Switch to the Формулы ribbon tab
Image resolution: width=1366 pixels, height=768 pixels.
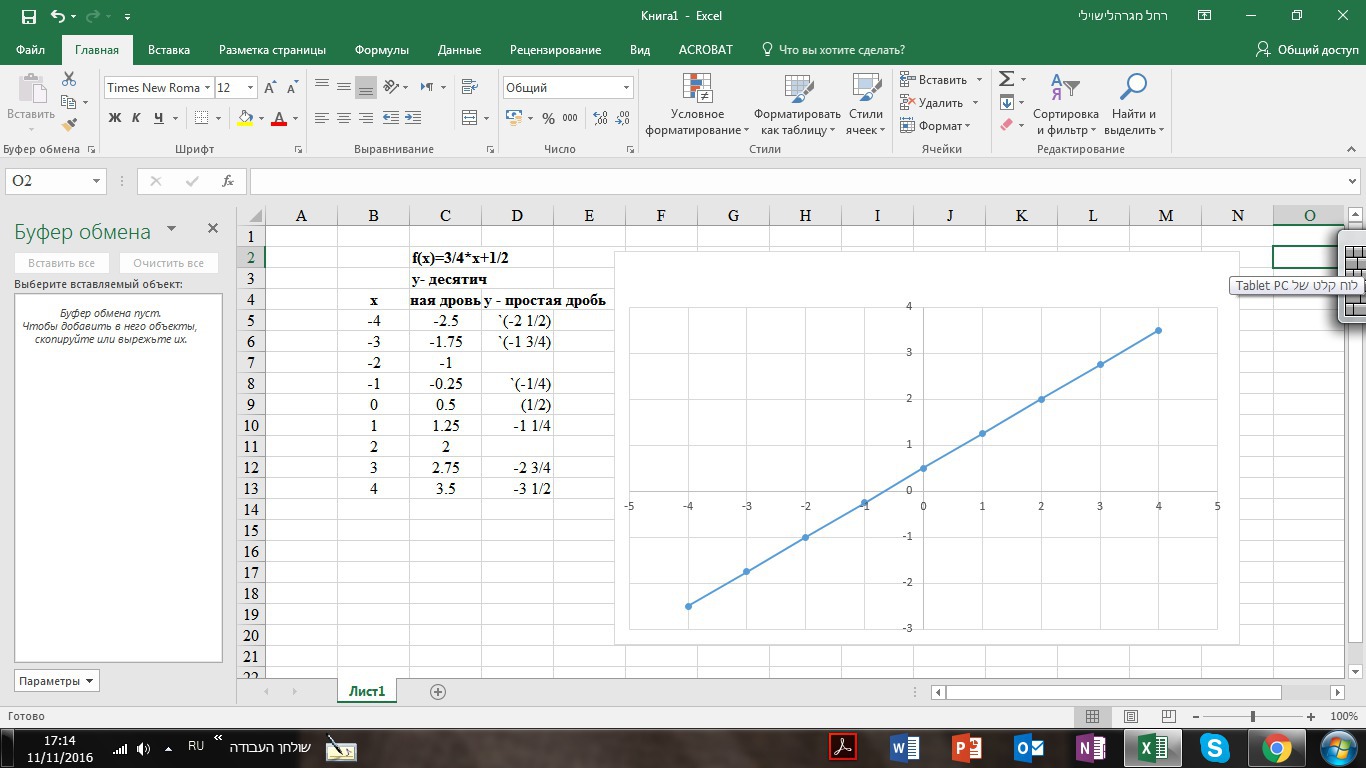click(x=381, y=50)
